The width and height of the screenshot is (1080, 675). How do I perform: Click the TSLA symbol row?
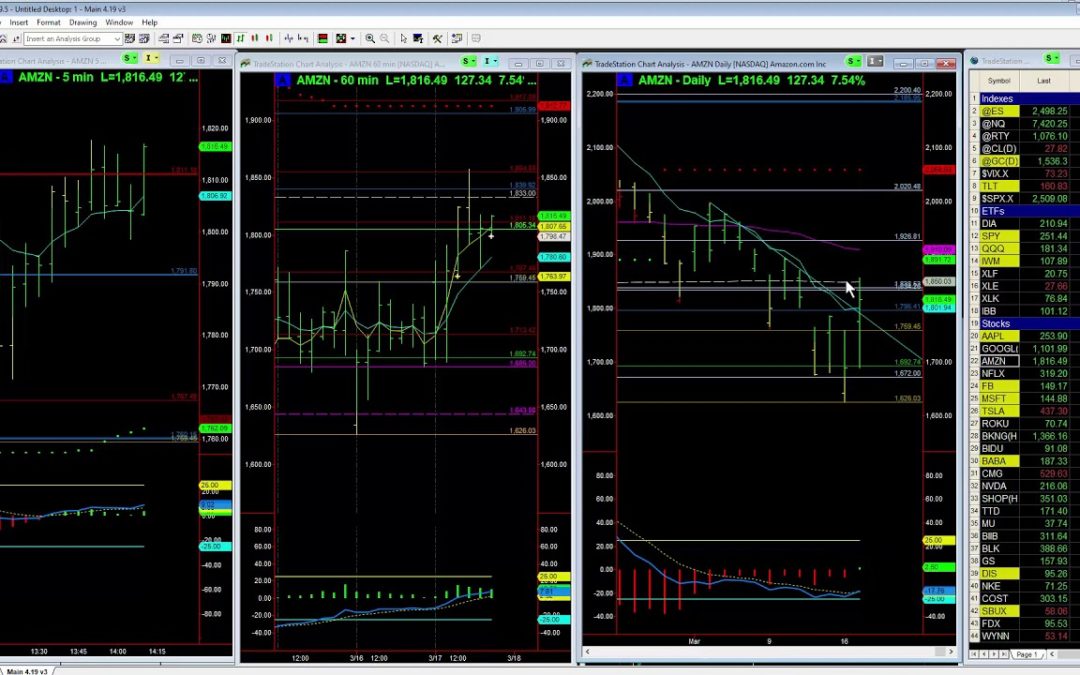point(993,410)
